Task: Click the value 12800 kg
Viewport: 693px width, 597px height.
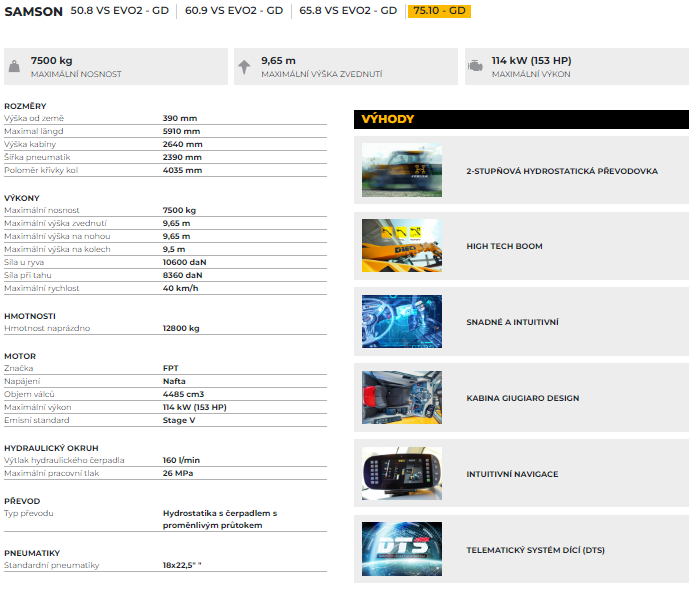Action: pos(181,328)
